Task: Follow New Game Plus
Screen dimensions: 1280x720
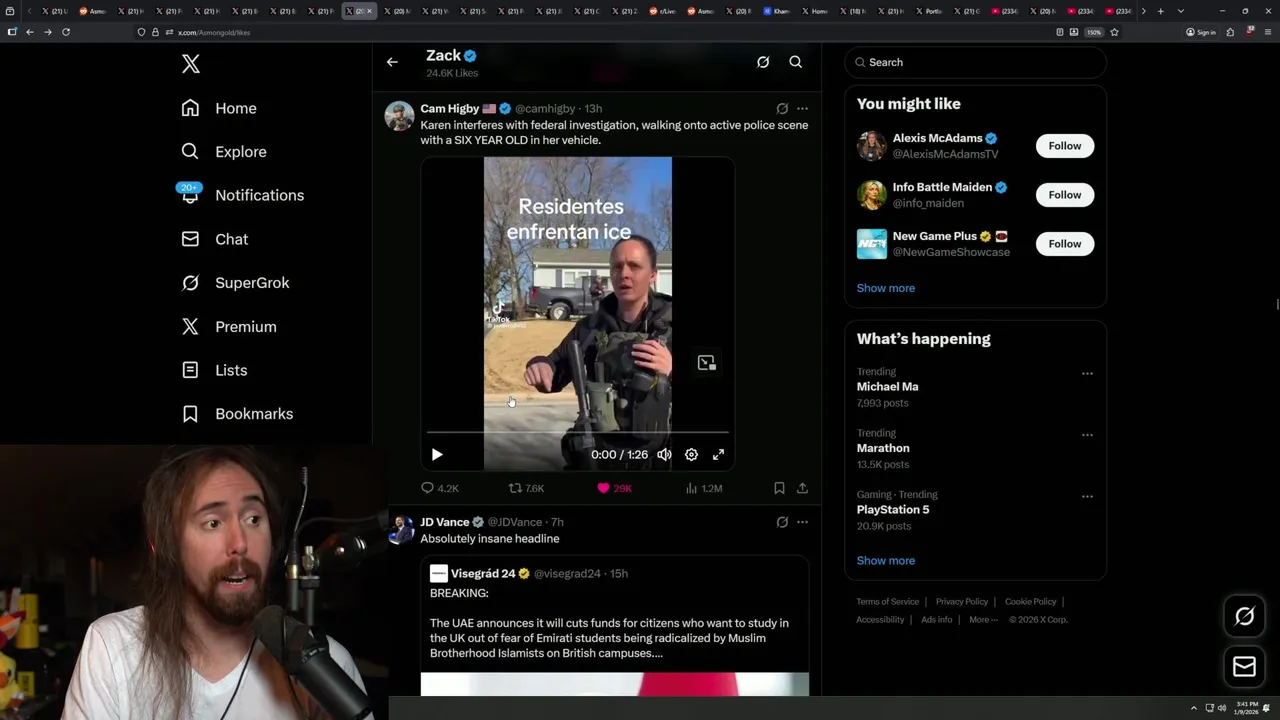Action: point(1065,244)
